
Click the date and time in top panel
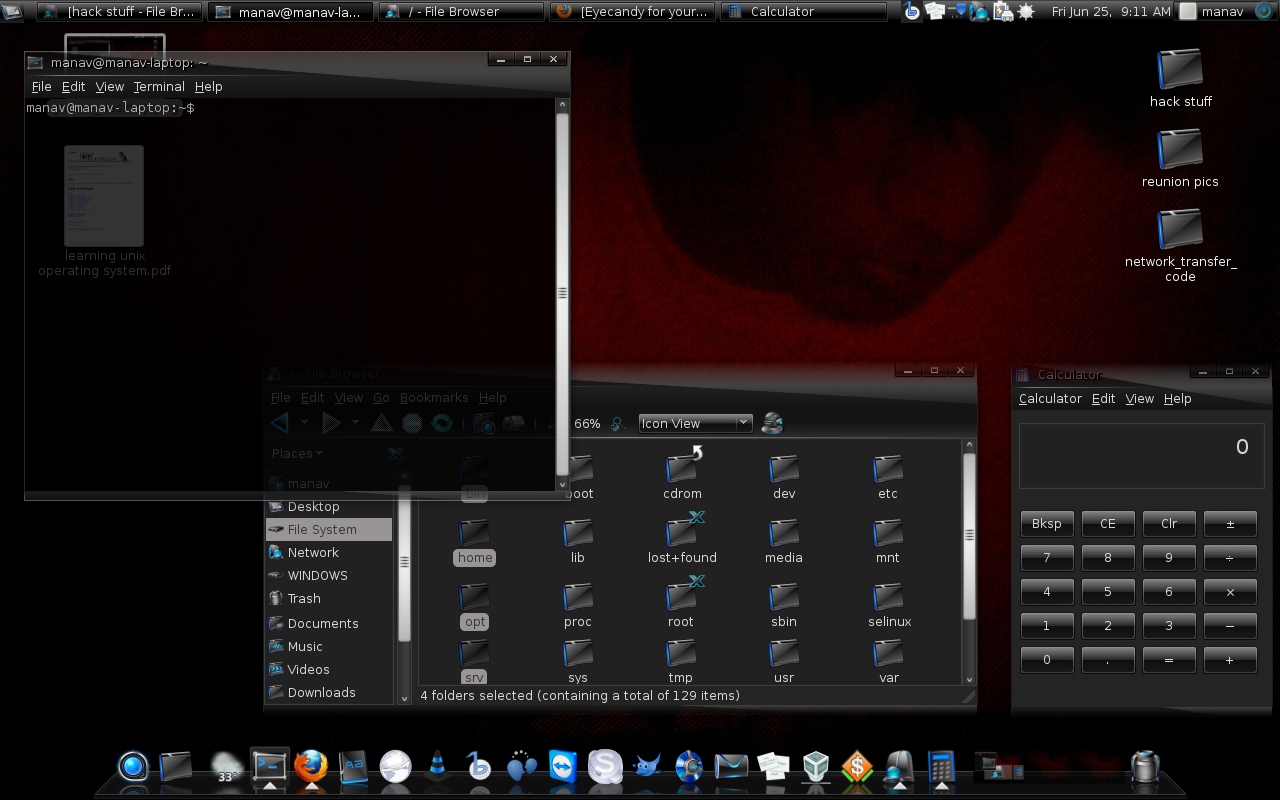click(1111, 12)
